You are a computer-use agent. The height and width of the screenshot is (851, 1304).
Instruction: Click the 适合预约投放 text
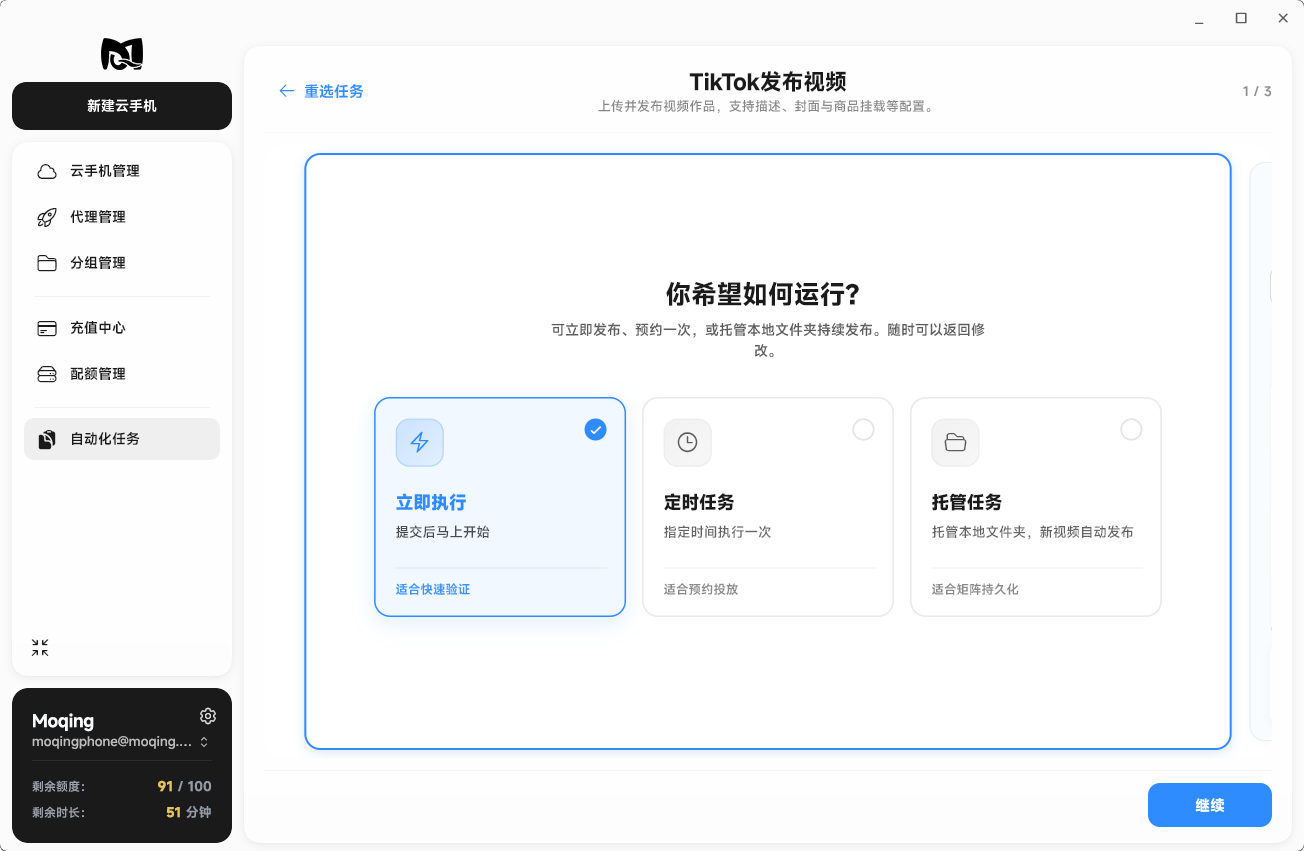(701, 589)
